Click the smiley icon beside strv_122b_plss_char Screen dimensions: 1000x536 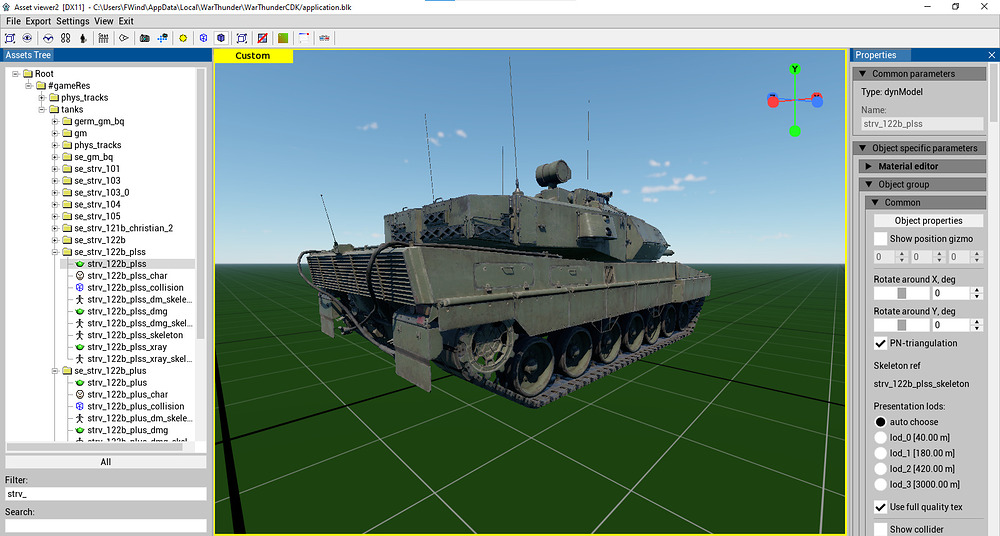[80, 276]
